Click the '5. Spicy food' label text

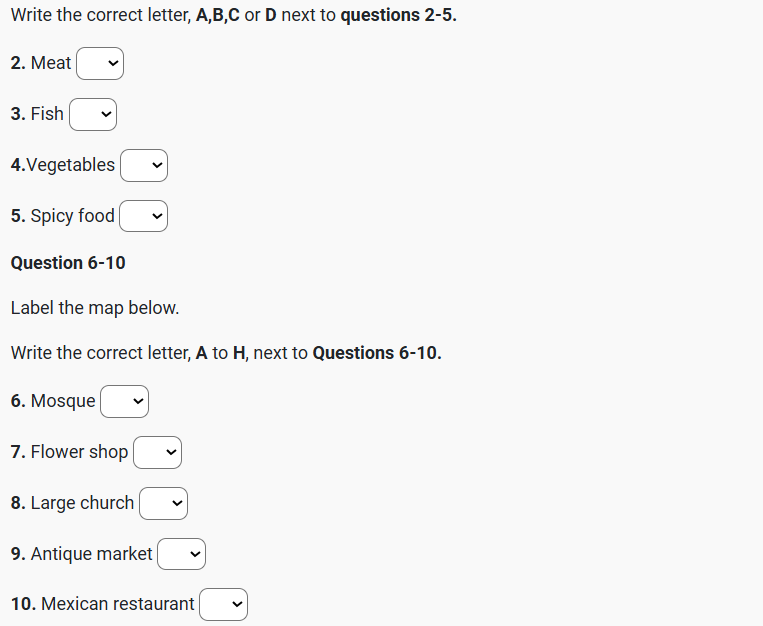point(63,216)
